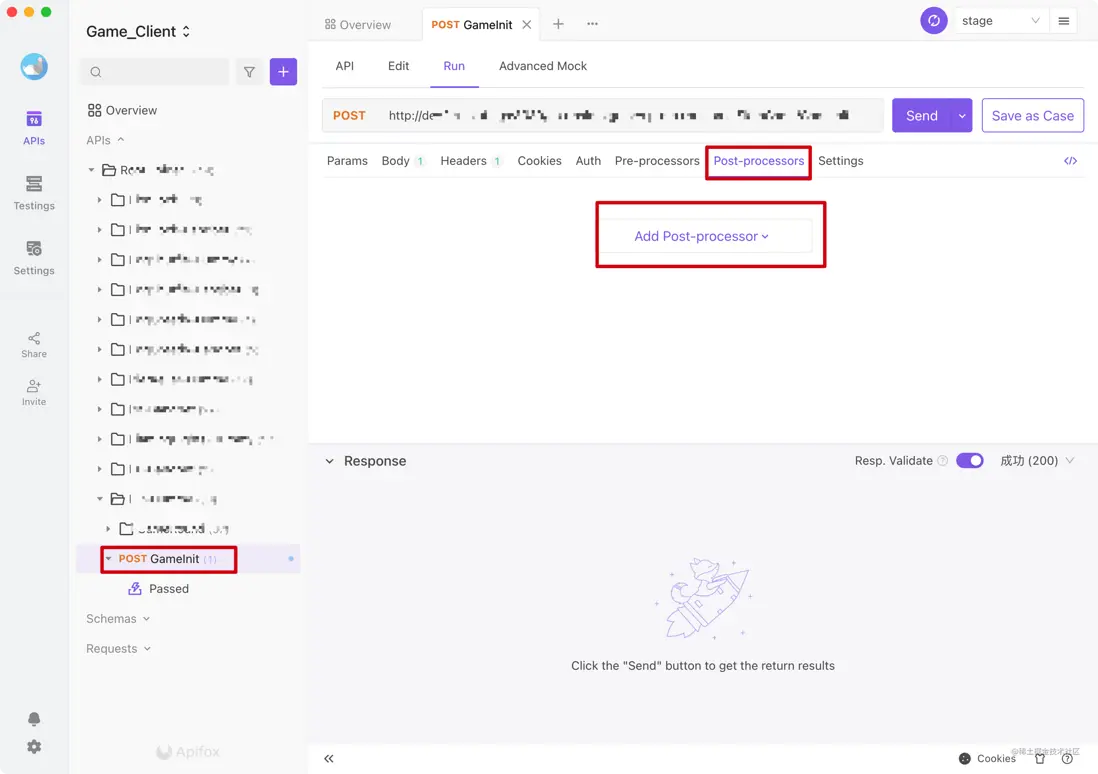Open the APIs section in sidebar
The width and height of the screenshot is (1098, 774).
click(34, 127)
